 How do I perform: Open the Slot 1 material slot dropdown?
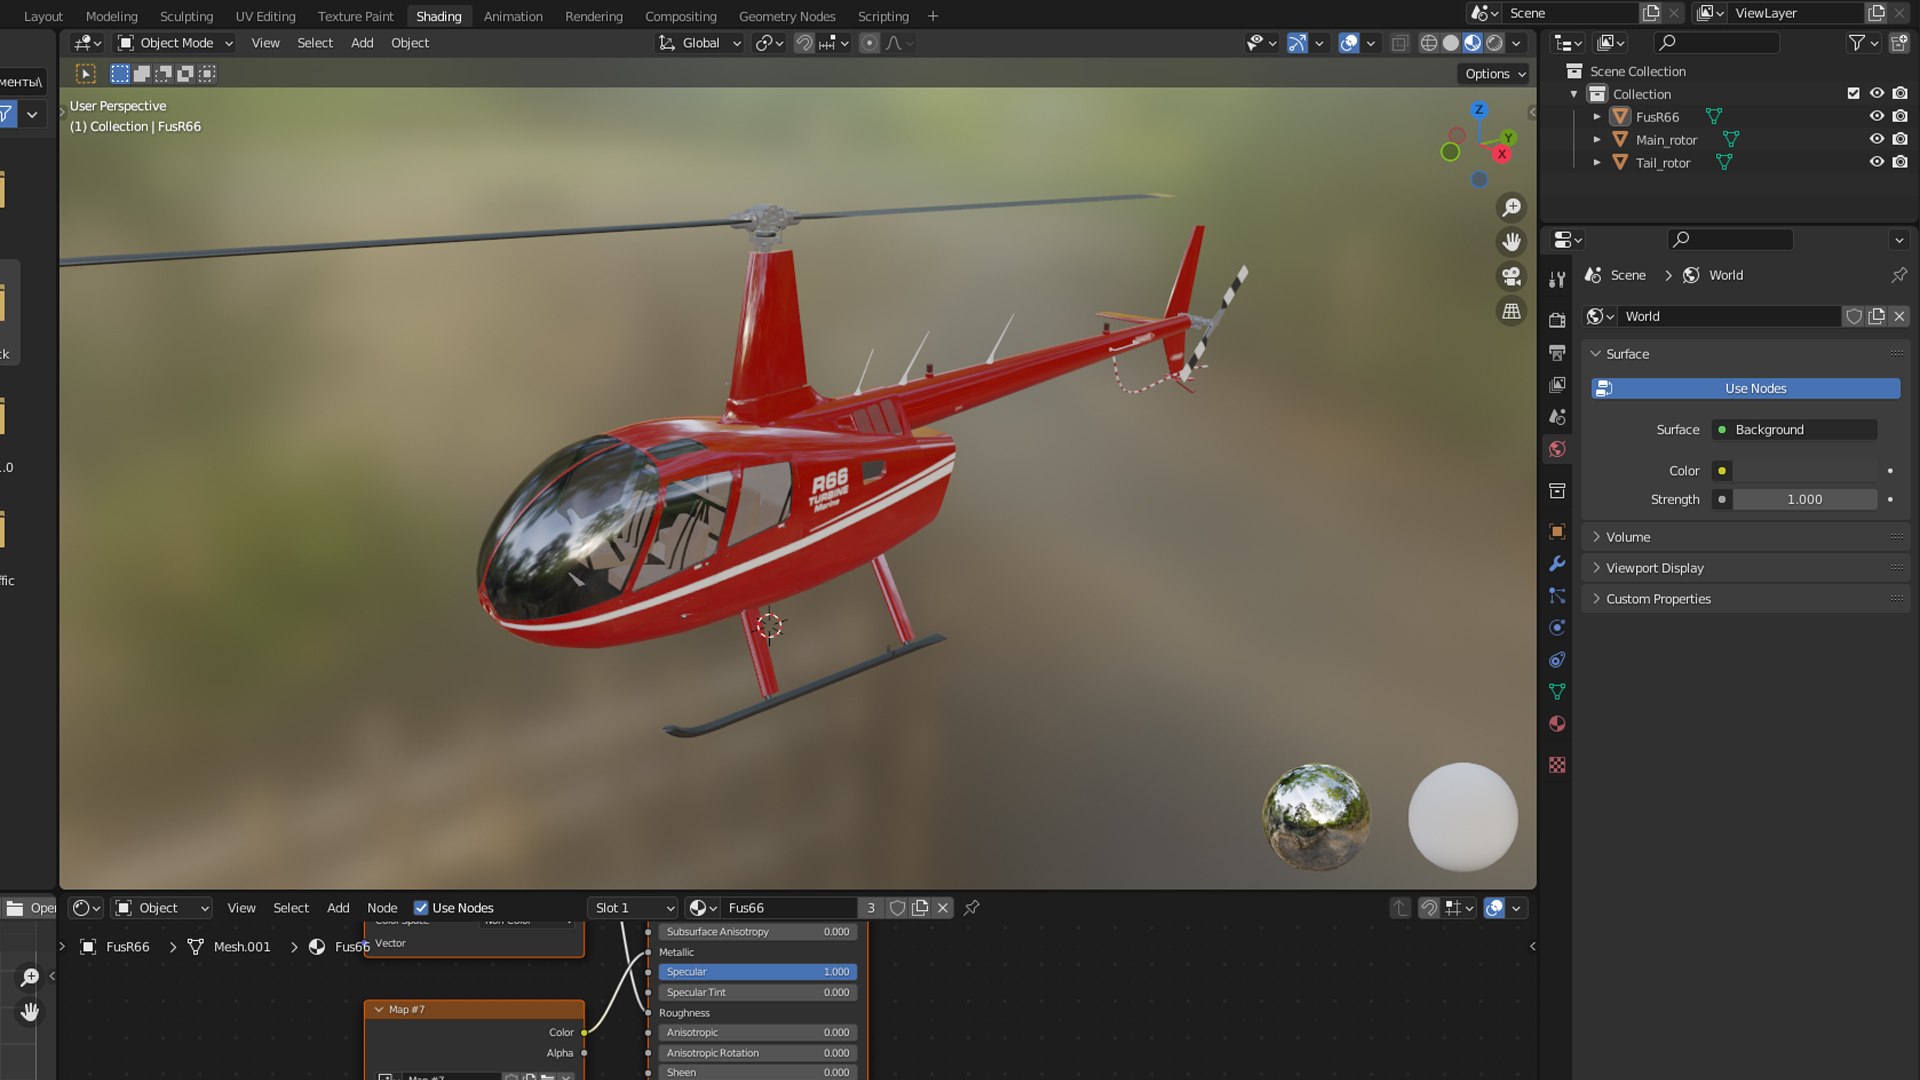[634, 908]
